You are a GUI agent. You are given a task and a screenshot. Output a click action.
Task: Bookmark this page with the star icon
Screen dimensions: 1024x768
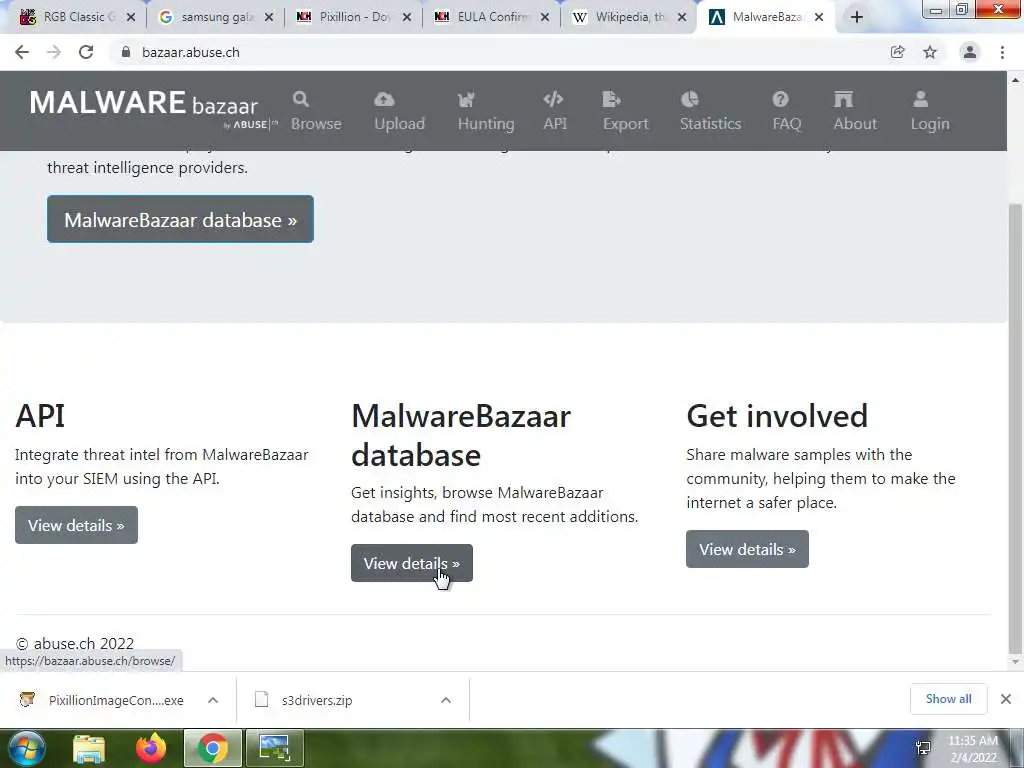[x=930, y=52]
